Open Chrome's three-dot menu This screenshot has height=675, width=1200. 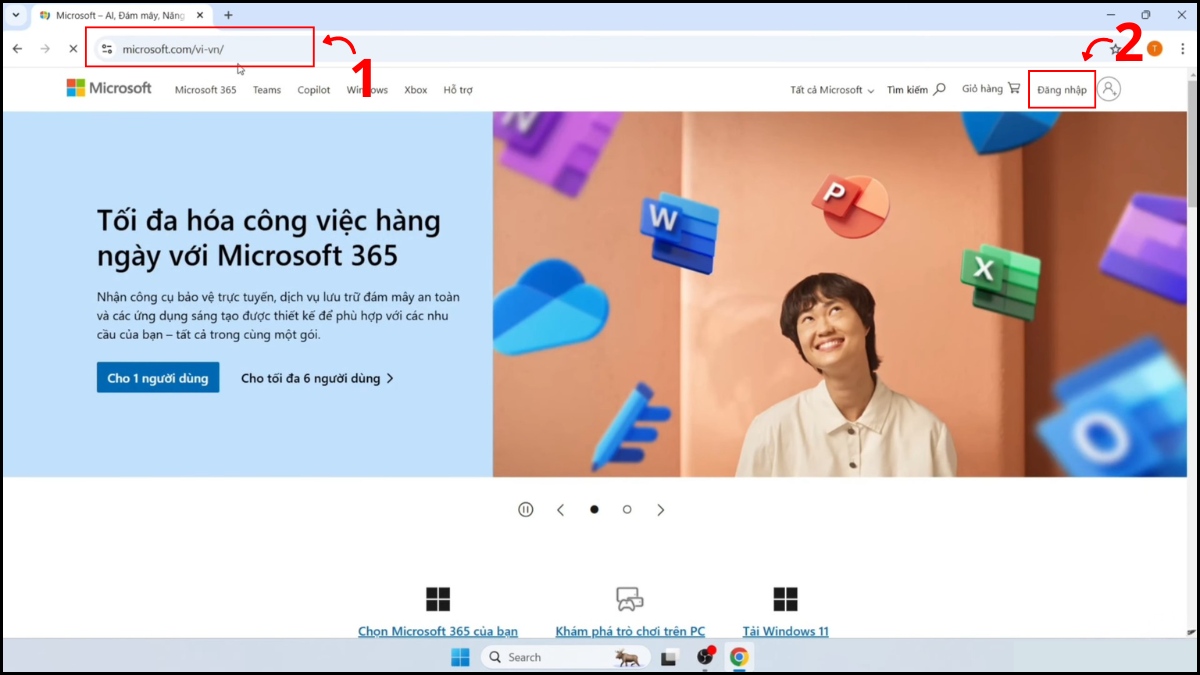pos(1183,48)
